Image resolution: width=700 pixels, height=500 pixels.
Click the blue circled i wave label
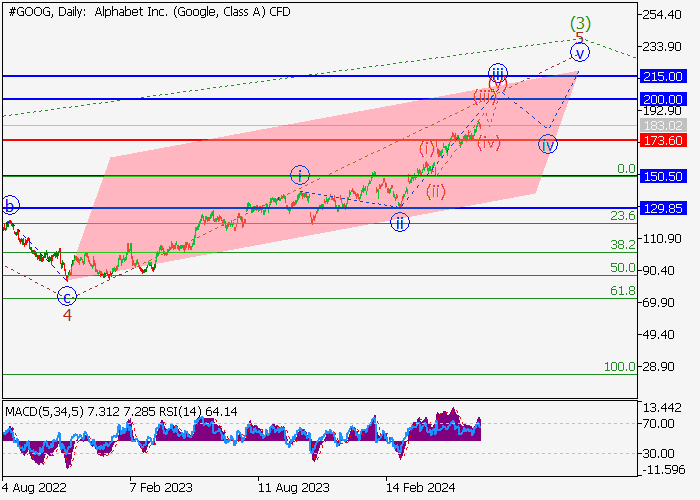point(300,175)
